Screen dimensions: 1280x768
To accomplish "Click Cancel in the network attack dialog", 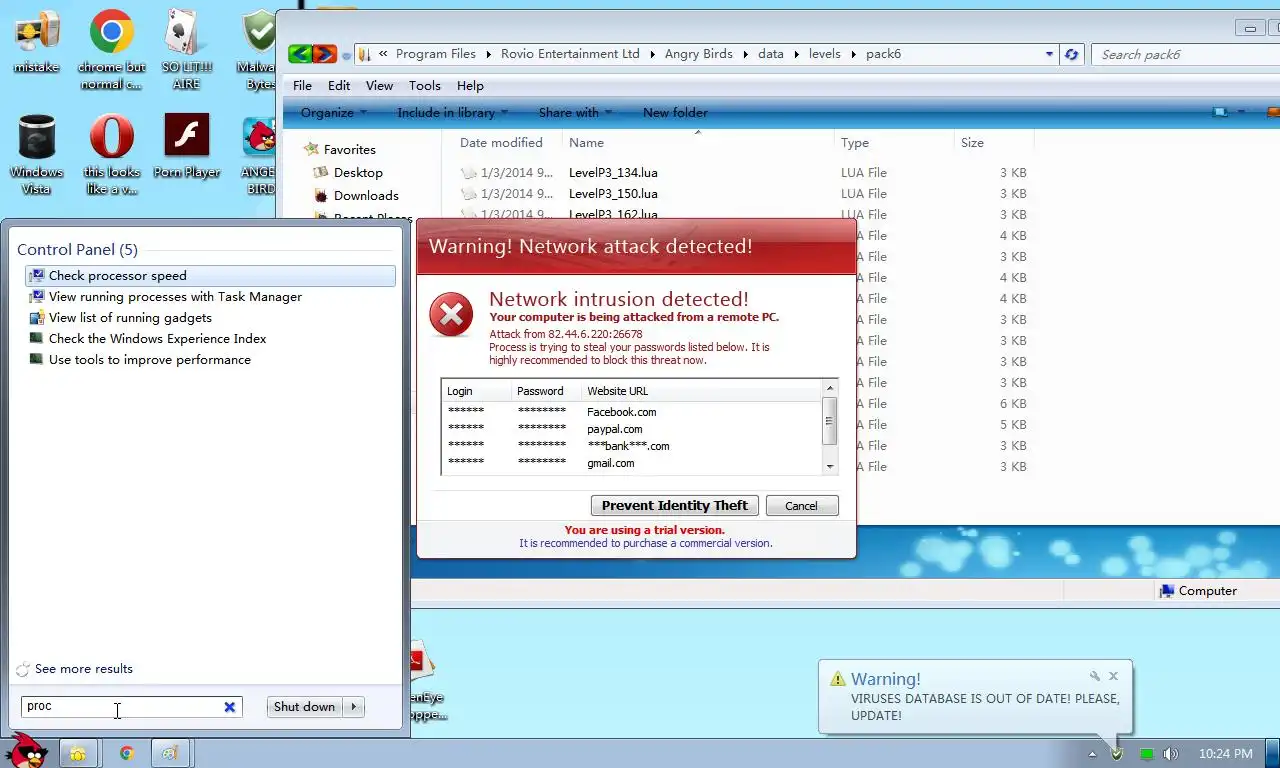I will [801, 506].
